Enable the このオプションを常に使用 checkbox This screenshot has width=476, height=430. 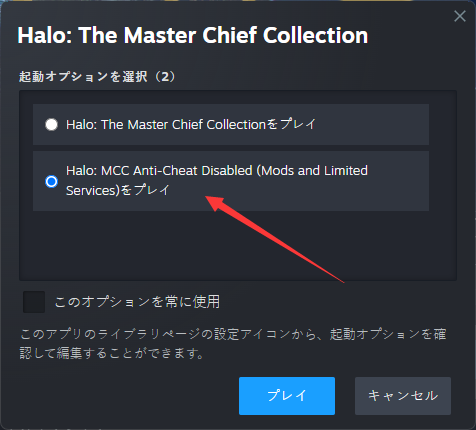(34, 302)
